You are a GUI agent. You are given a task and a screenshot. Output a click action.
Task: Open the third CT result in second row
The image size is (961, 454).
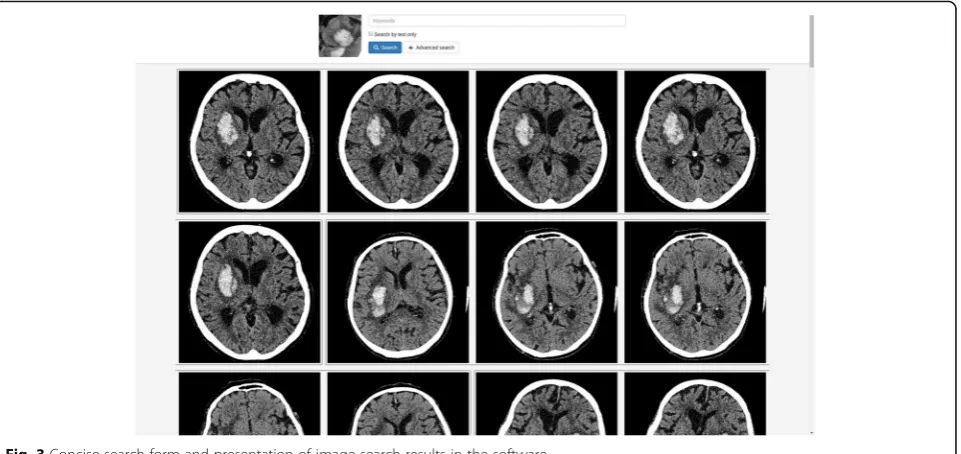click(547, 292)
